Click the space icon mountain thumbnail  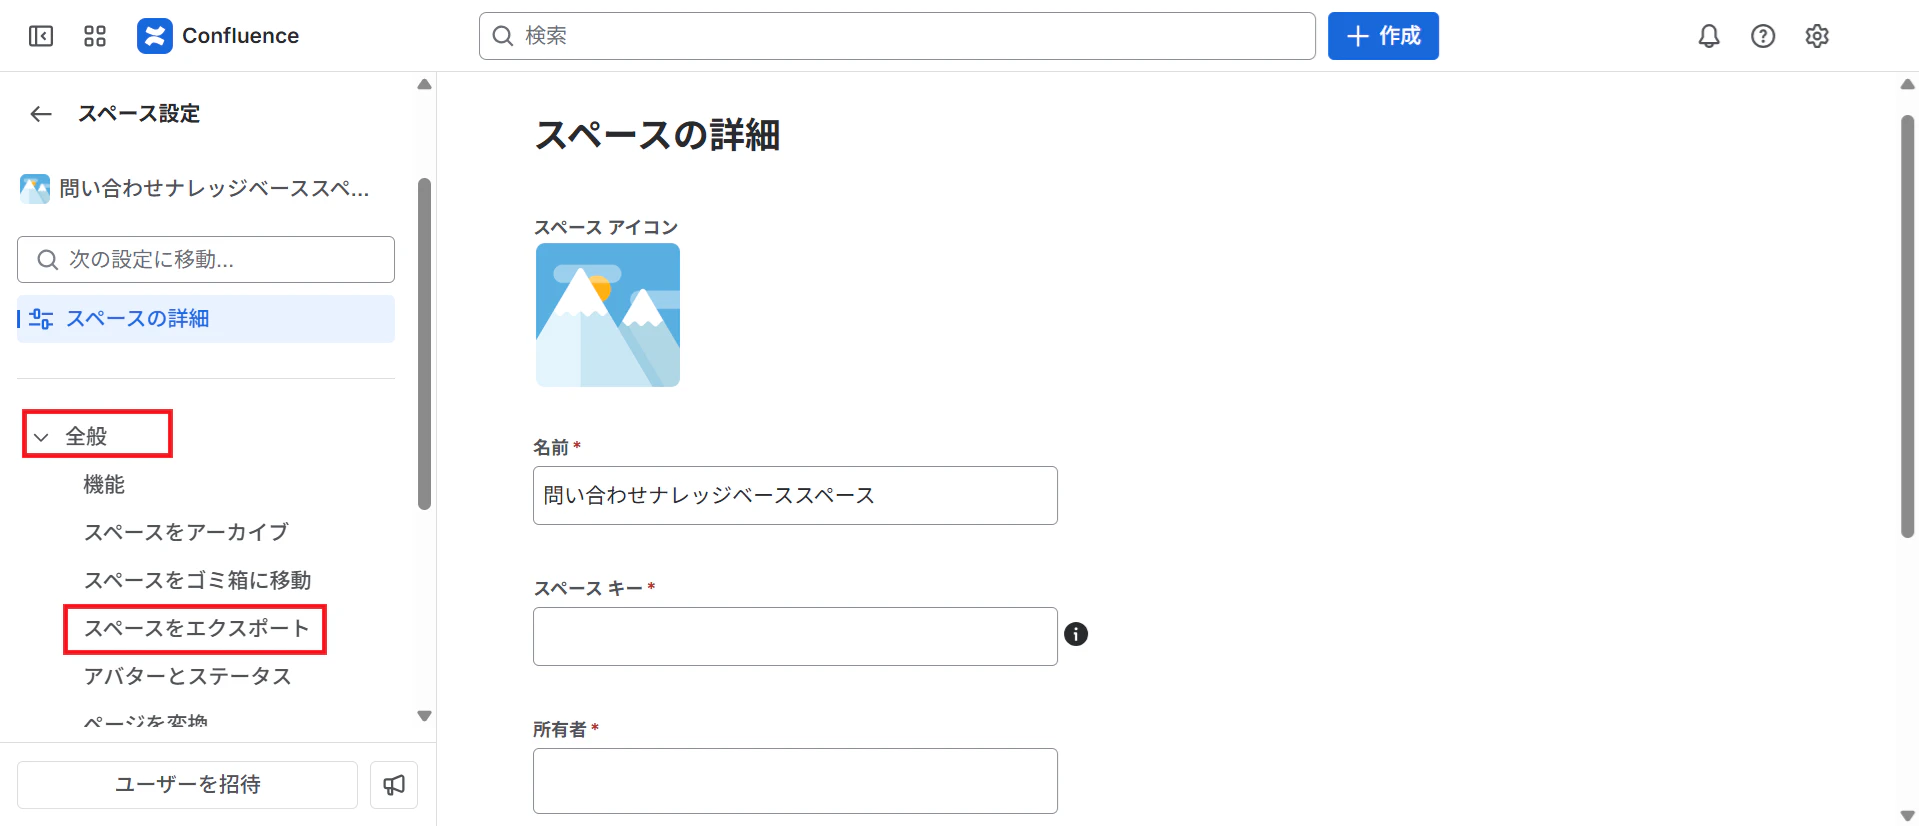click(608, 315)
